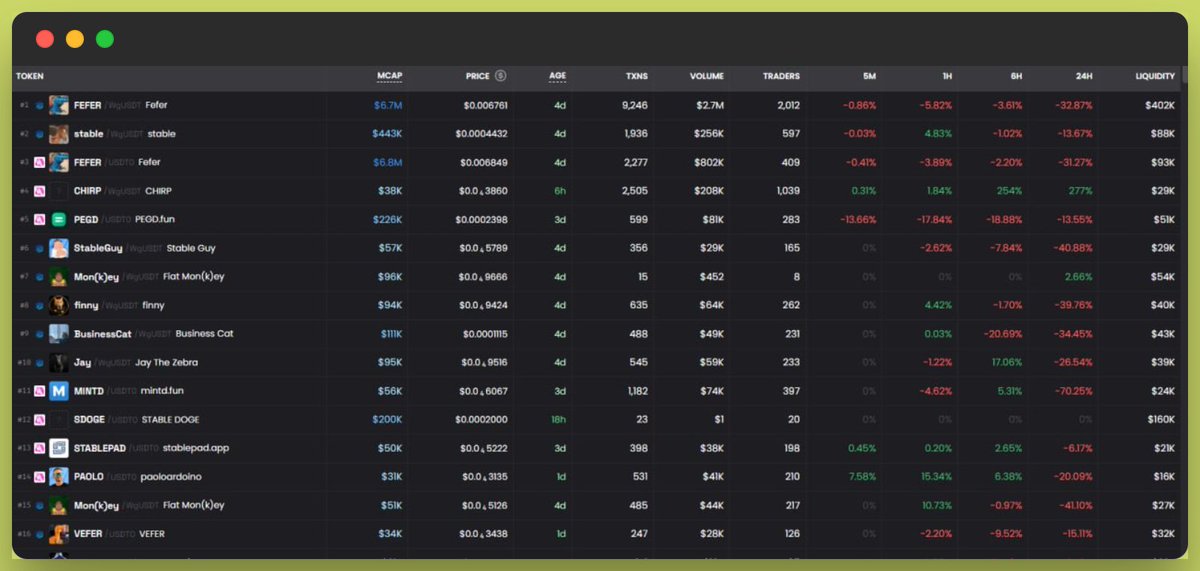Click the $402K liquidity value

pyautogui.click(x=1160, y=105)
